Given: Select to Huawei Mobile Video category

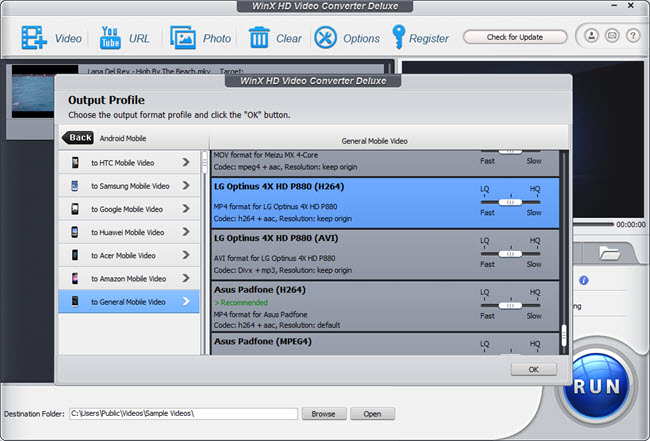Looking at the screenshot, I should [129, 232].
